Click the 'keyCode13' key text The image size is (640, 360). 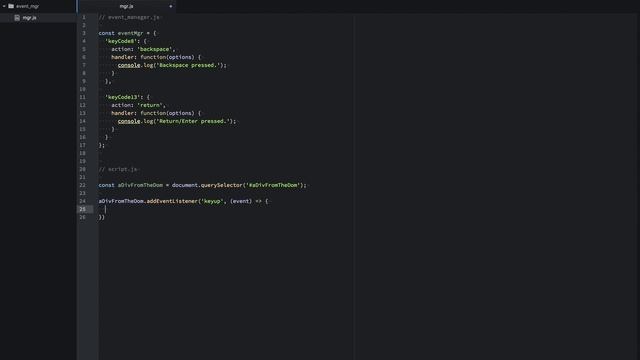[122, 97]
